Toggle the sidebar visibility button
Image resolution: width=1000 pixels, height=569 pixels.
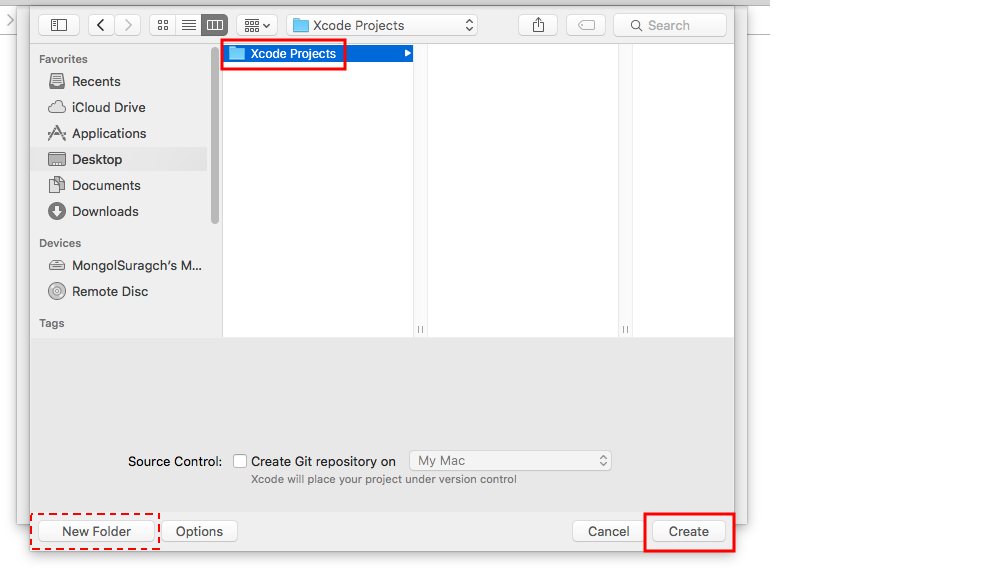59,26
